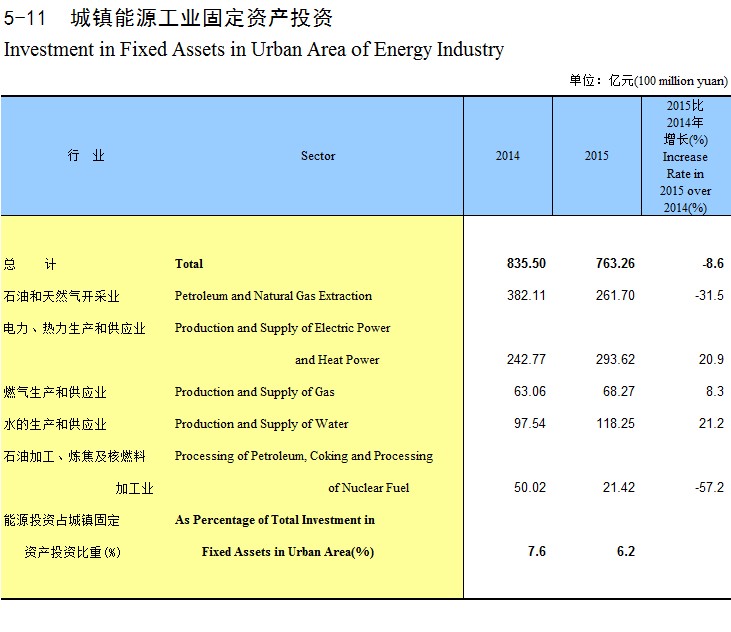Click 石油和天然气开采业 row label

(62, 296)
